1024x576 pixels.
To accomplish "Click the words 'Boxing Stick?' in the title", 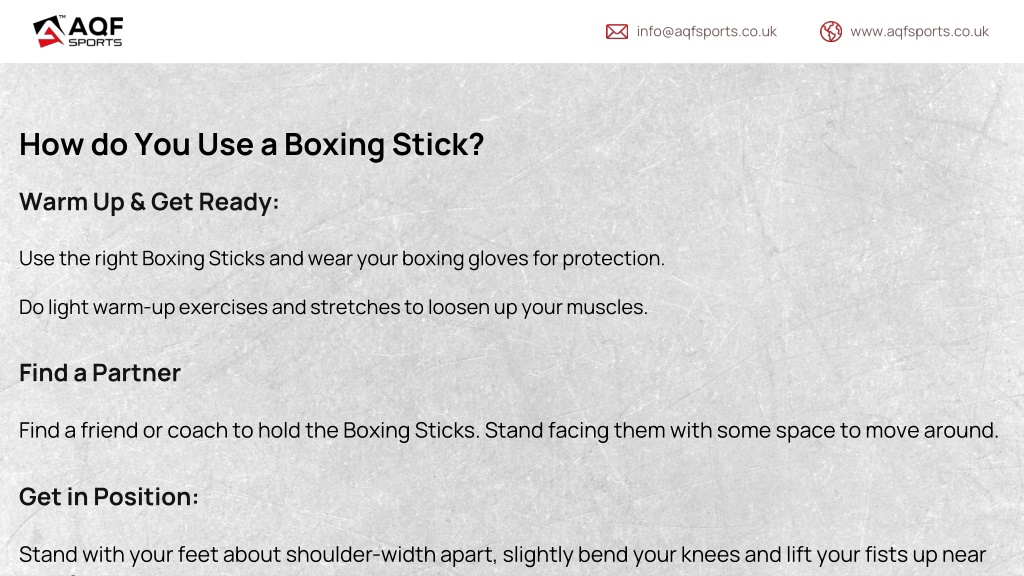I will pos(384,144).
